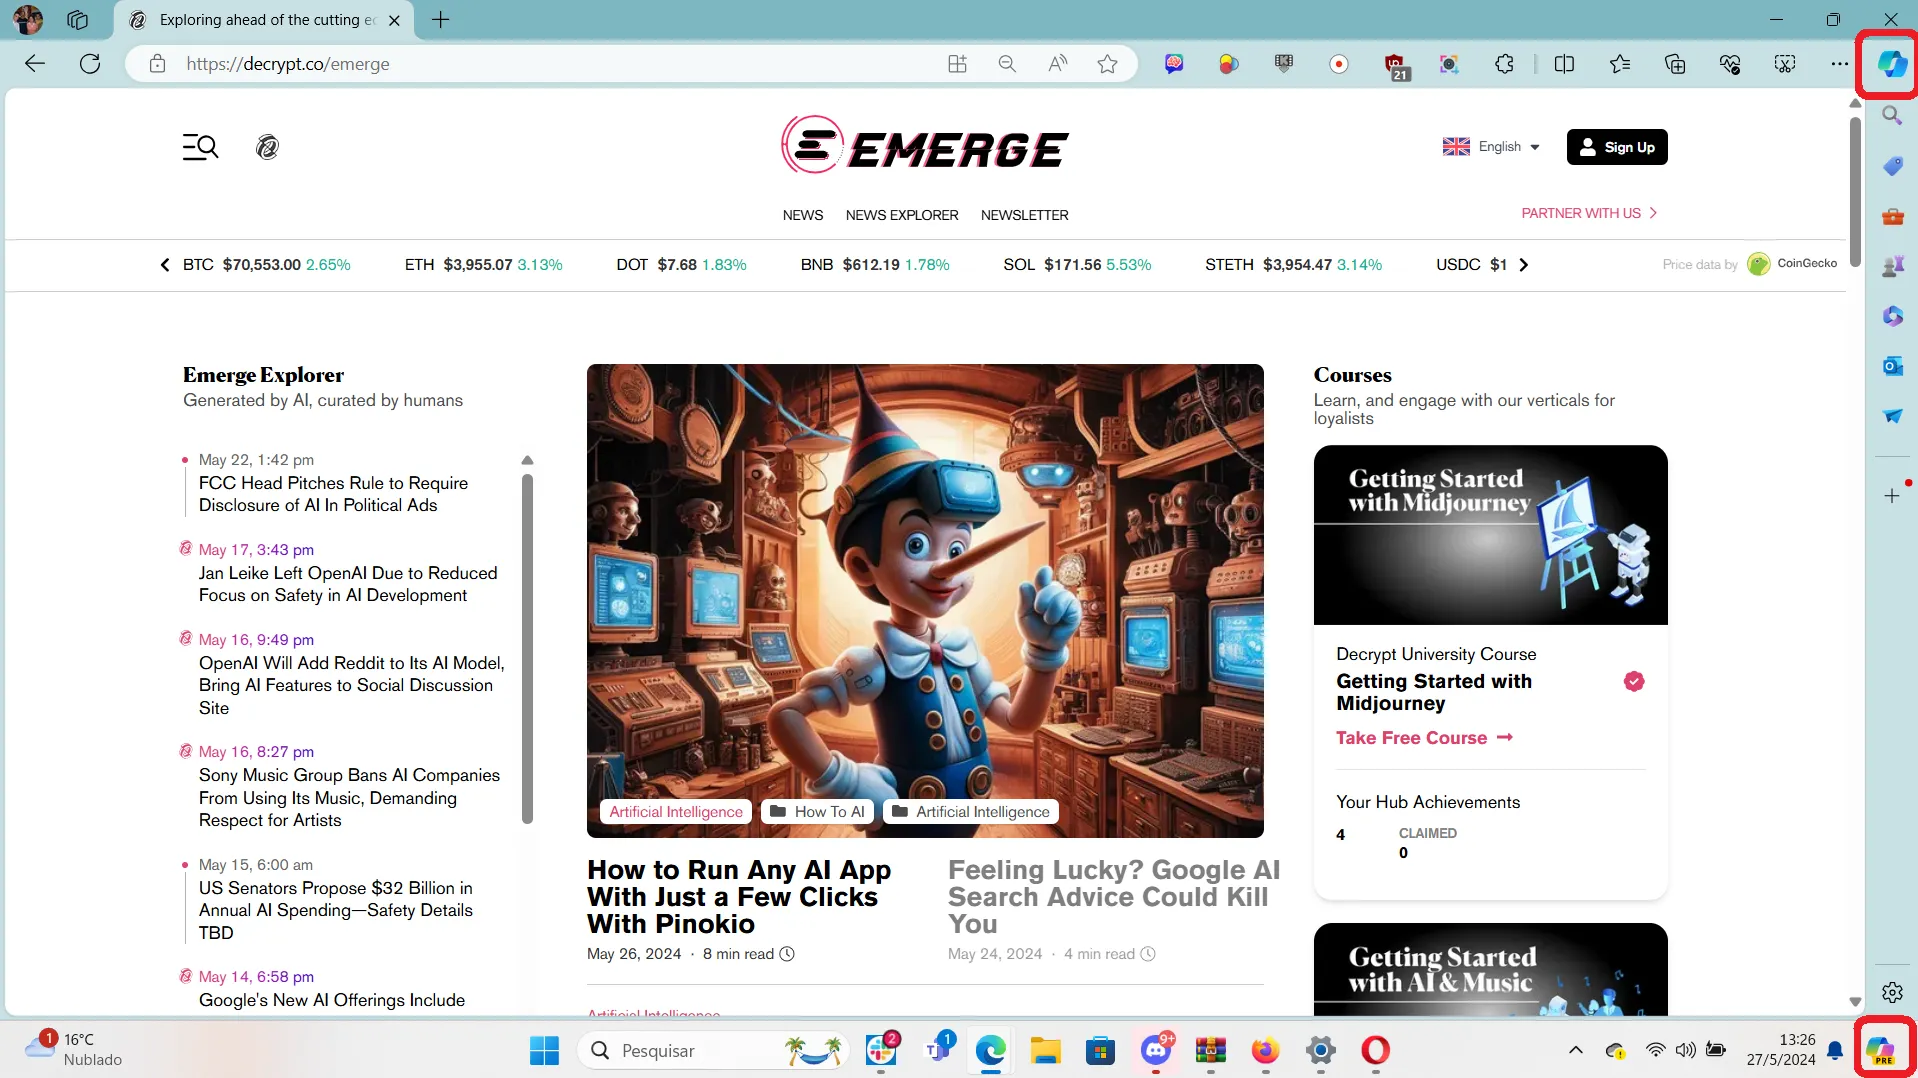Show hidden system tray icons
The image size is (1918, 1078).
click(x=1575, y=1050)
